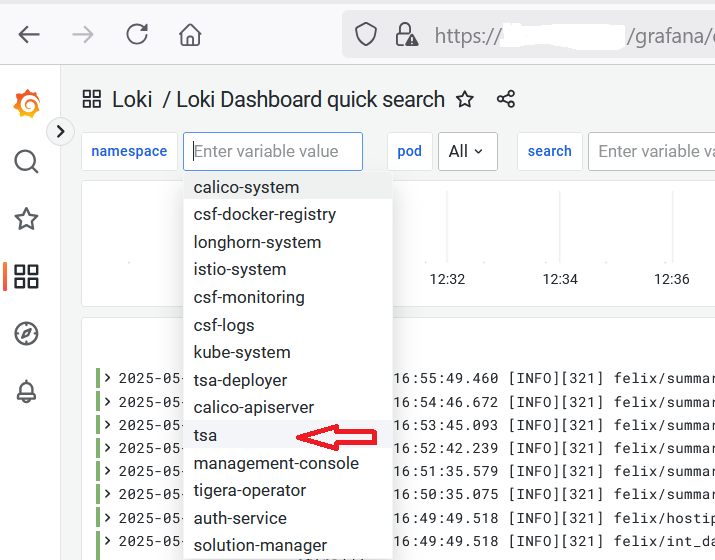Click the dashboards grid icon beside Loki
Viewport: 715px width, 560px height.
pyautogui.click(x=92, y=99)
